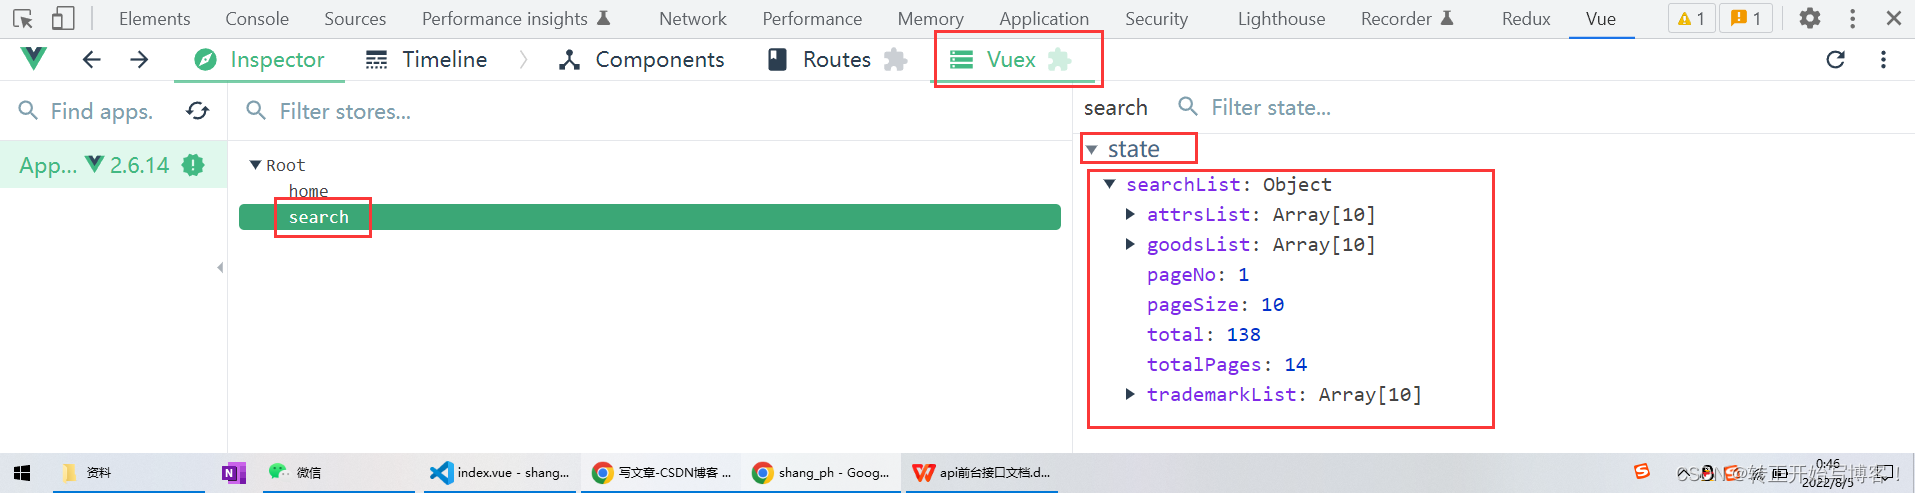Select the search store module
This screenshot has width=1915, height=493.
(650, 217)
